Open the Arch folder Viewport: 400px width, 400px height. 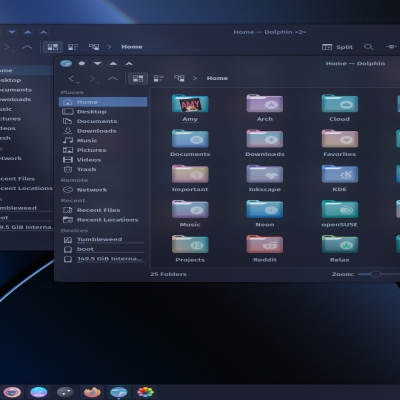pos(265,108)
